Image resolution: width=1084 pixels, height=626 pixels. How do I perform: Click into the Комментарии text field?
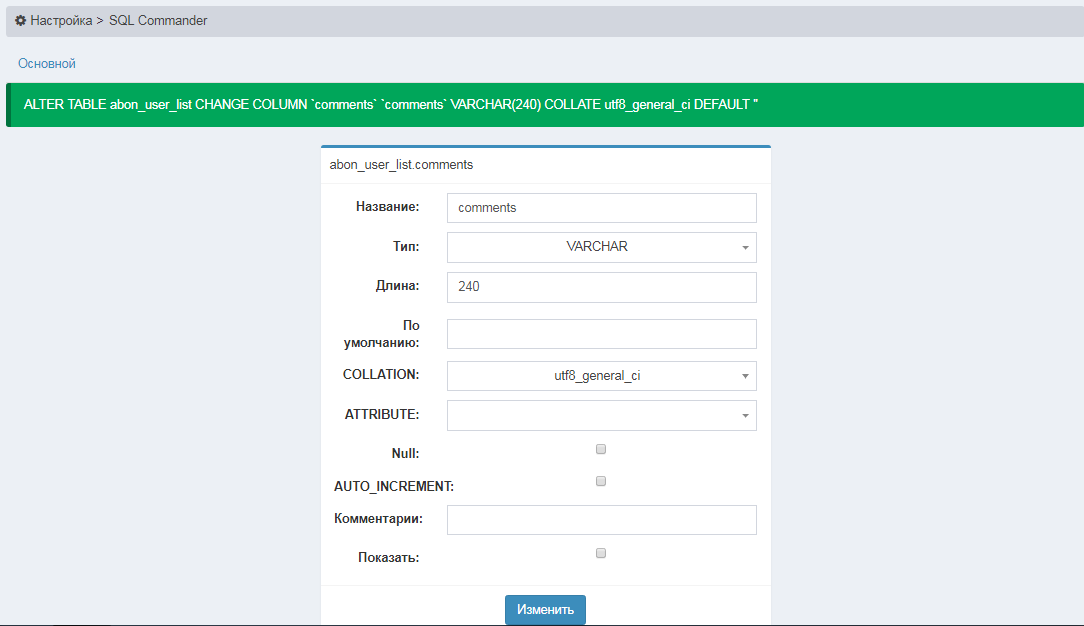pos(601,520)
